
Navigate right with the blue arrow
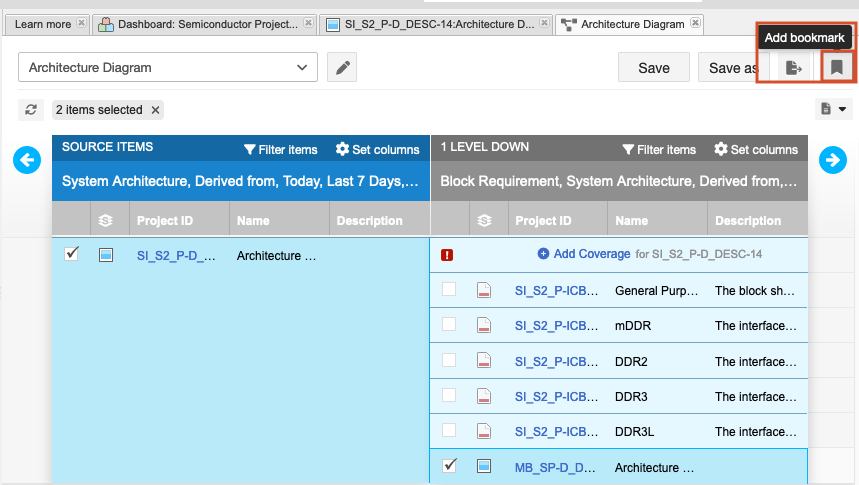tap(833, 159)
